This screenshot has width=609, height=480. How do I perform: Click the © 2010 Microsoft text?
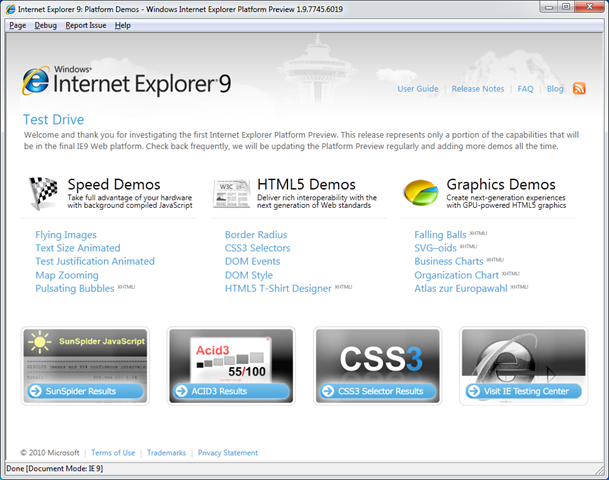[50, 453]
